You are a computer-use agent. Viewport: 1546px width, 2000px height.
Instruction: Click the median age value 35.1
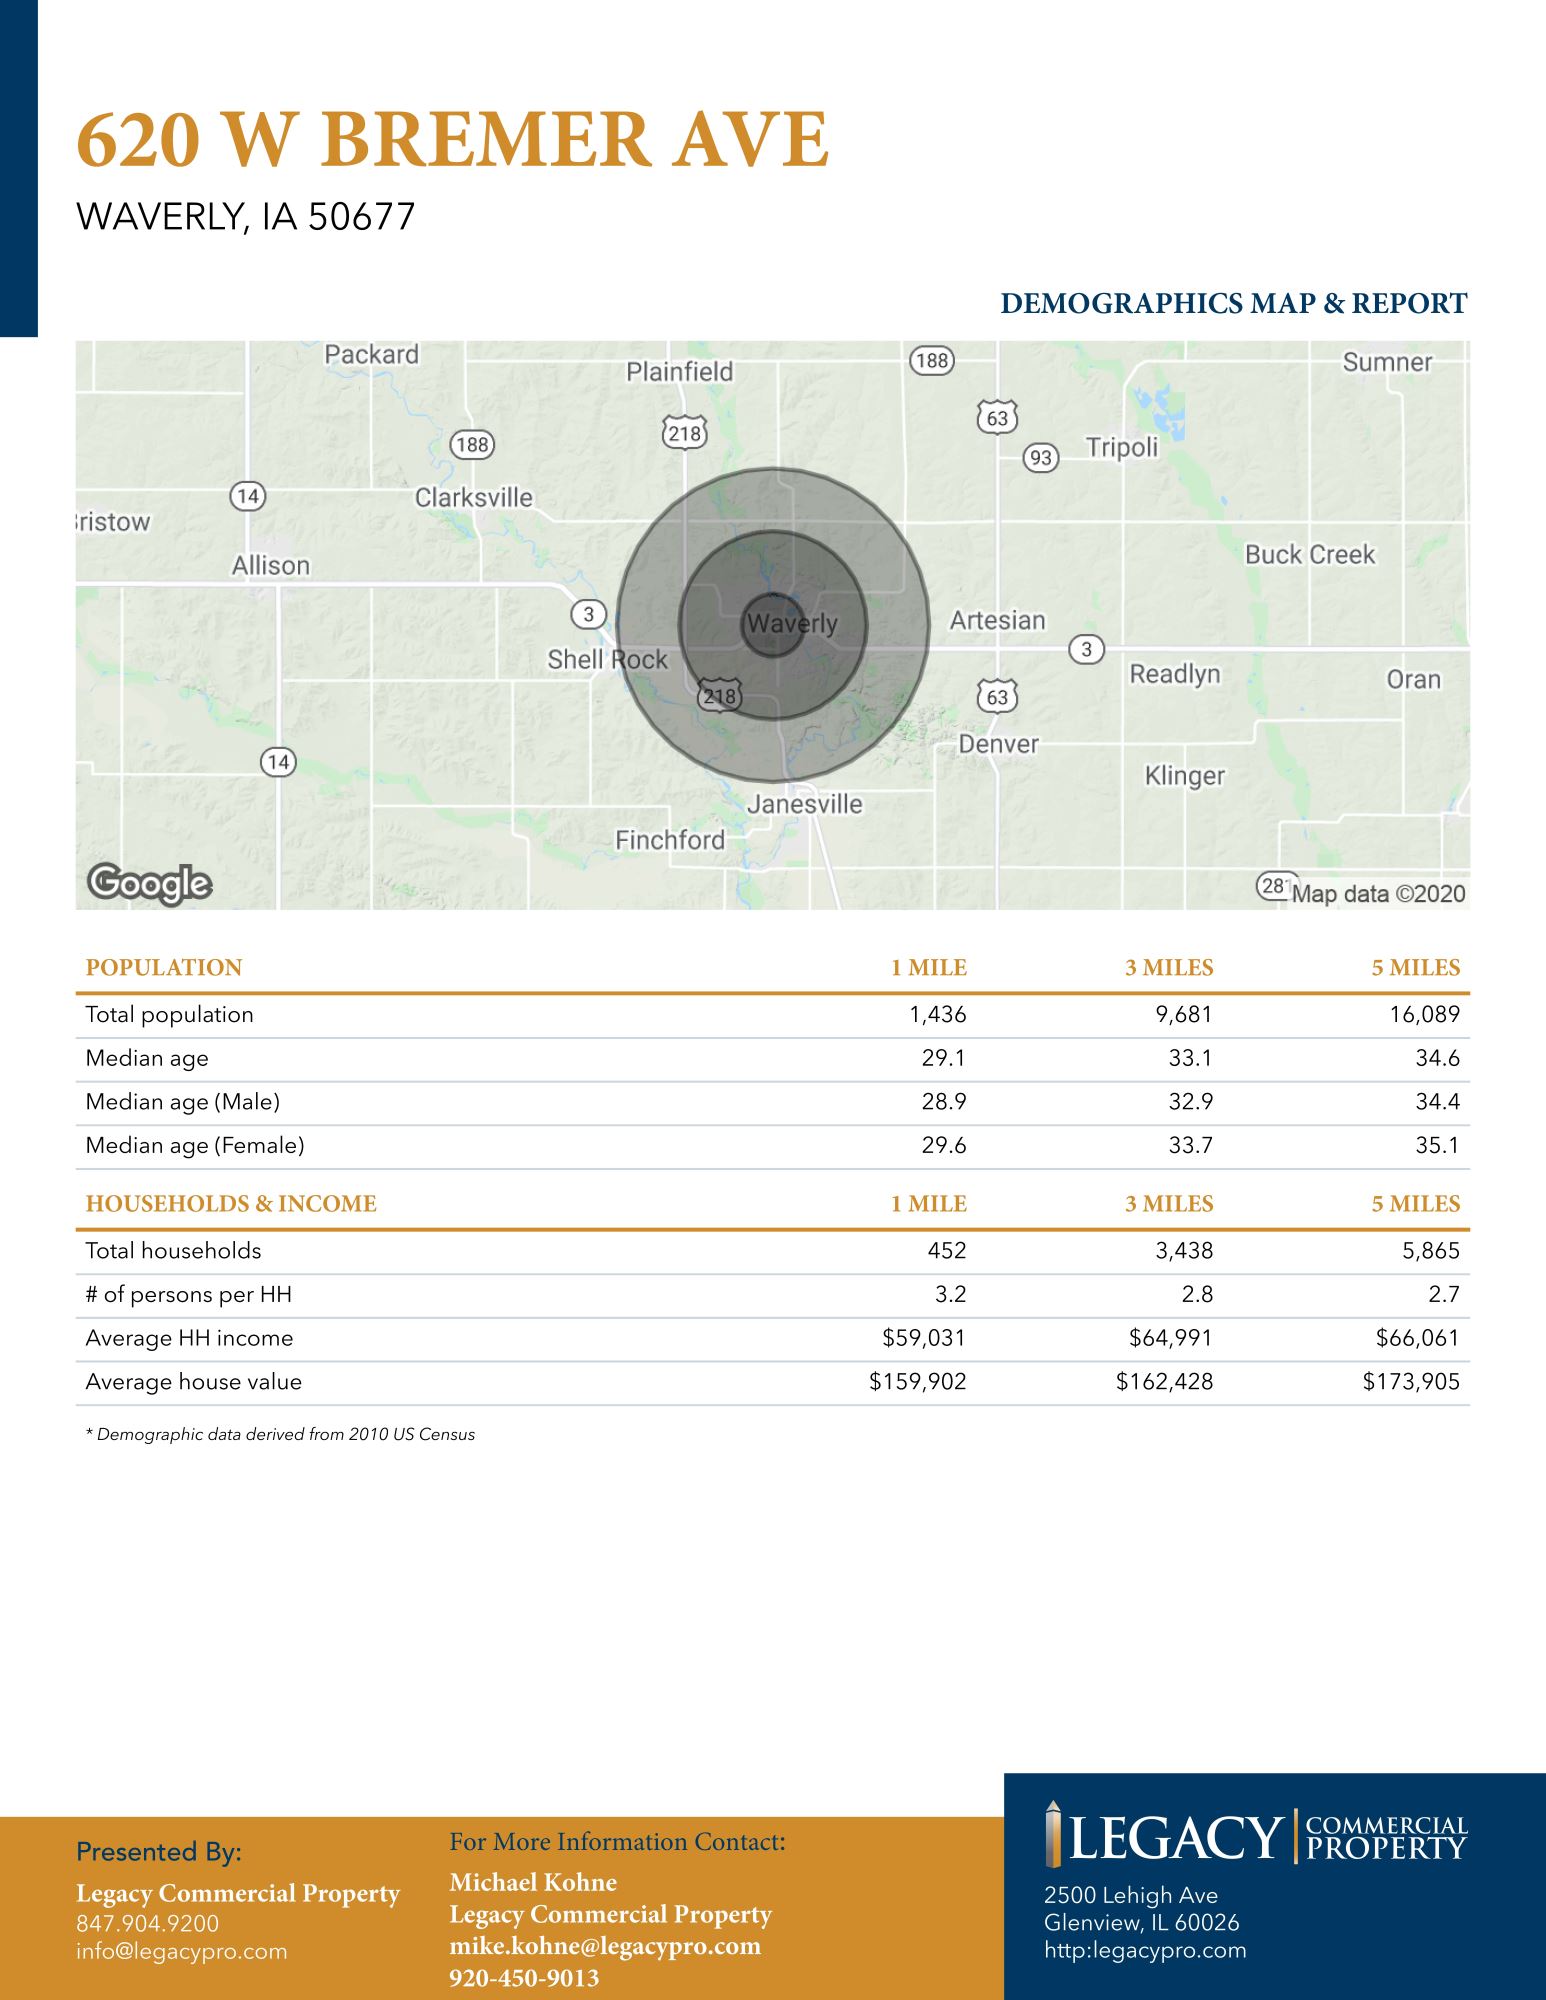(1437, 1146)
